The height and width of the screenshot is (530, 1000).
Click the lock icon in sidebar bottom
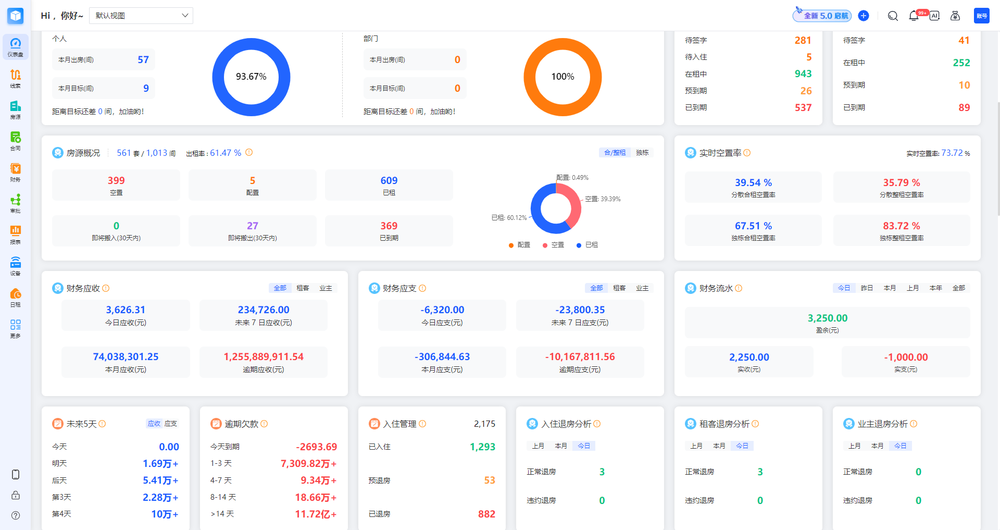(15, 495)
